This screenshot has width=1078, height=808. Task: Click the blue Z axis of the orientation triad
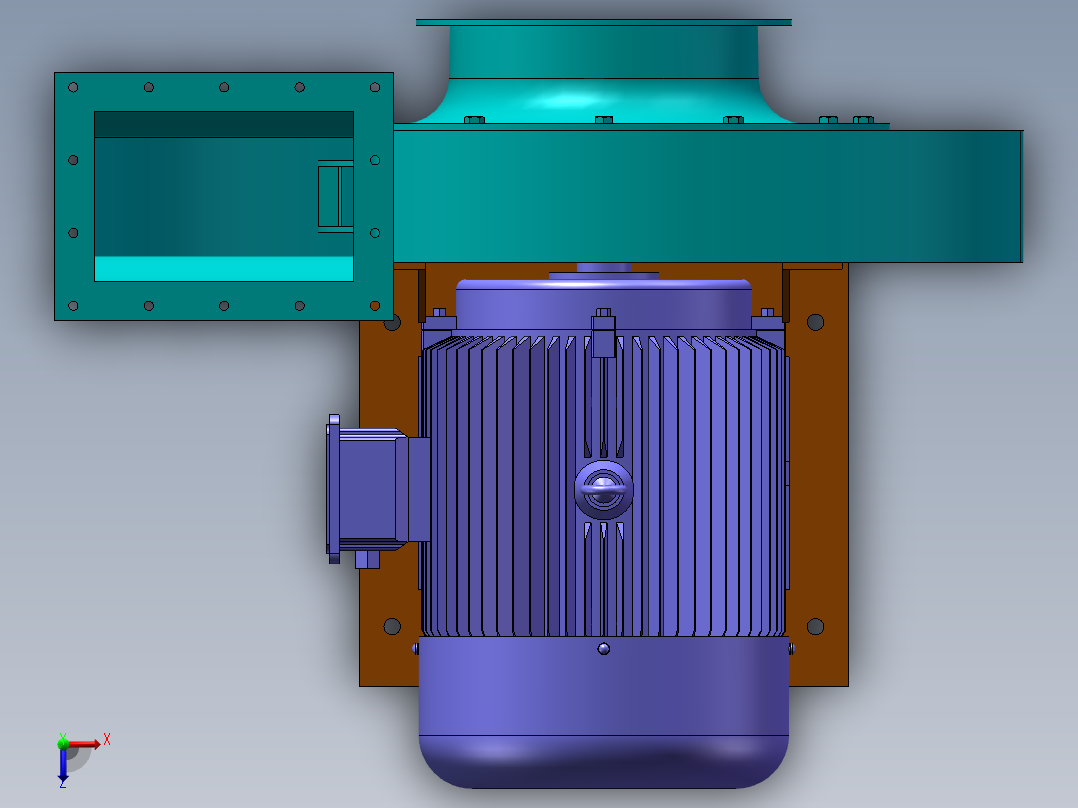(x=63, y=765)
